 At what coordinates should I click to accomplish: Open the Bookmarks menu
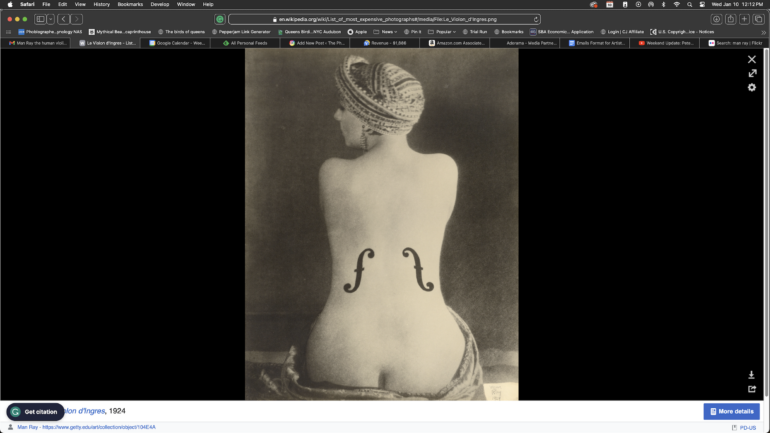click(130, 4)
